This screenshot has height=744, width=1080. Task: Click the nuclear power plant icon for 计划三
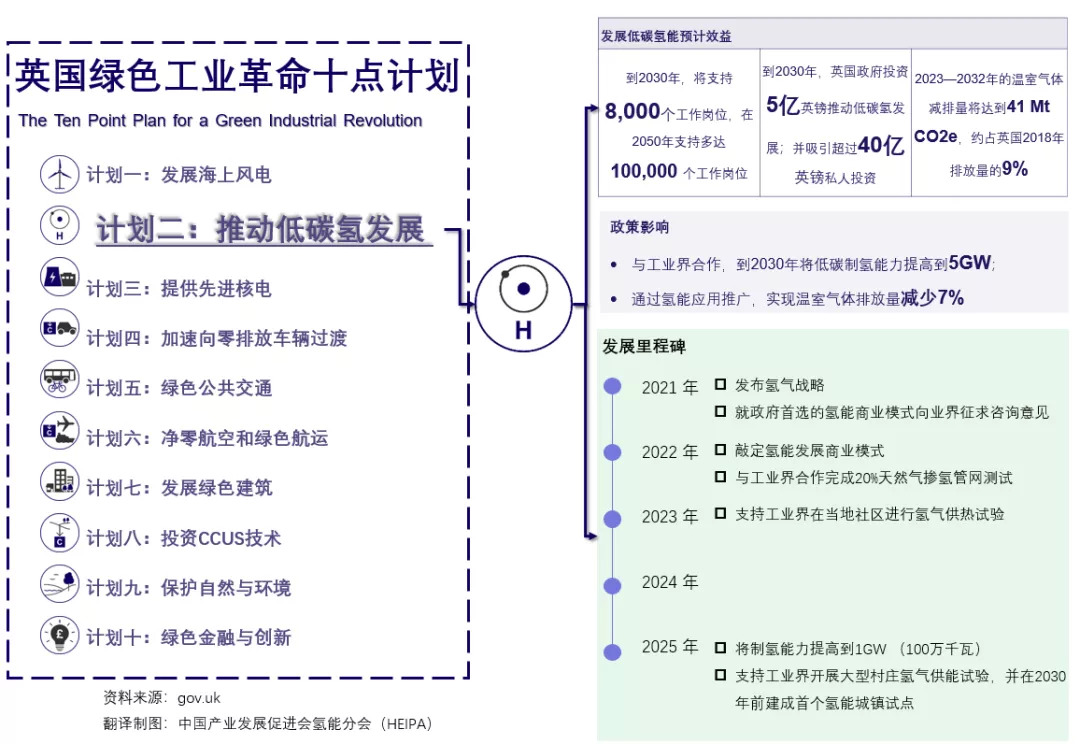[59, 277]
